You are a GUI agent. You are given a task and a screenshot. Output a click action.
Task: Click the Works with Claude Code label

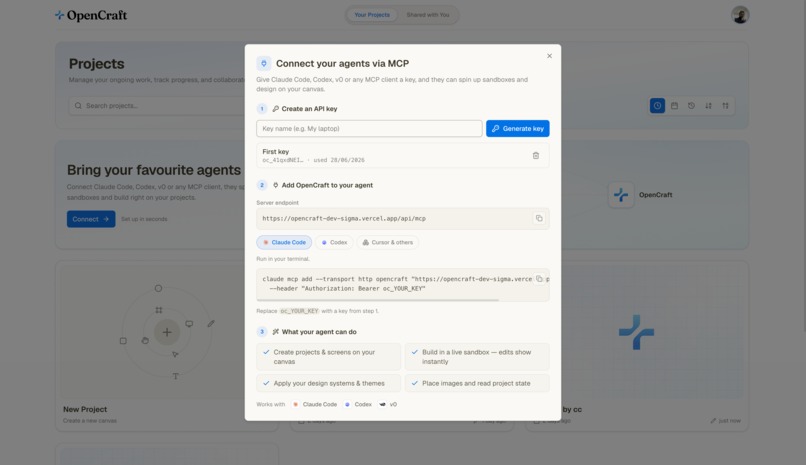pos(315,404)
